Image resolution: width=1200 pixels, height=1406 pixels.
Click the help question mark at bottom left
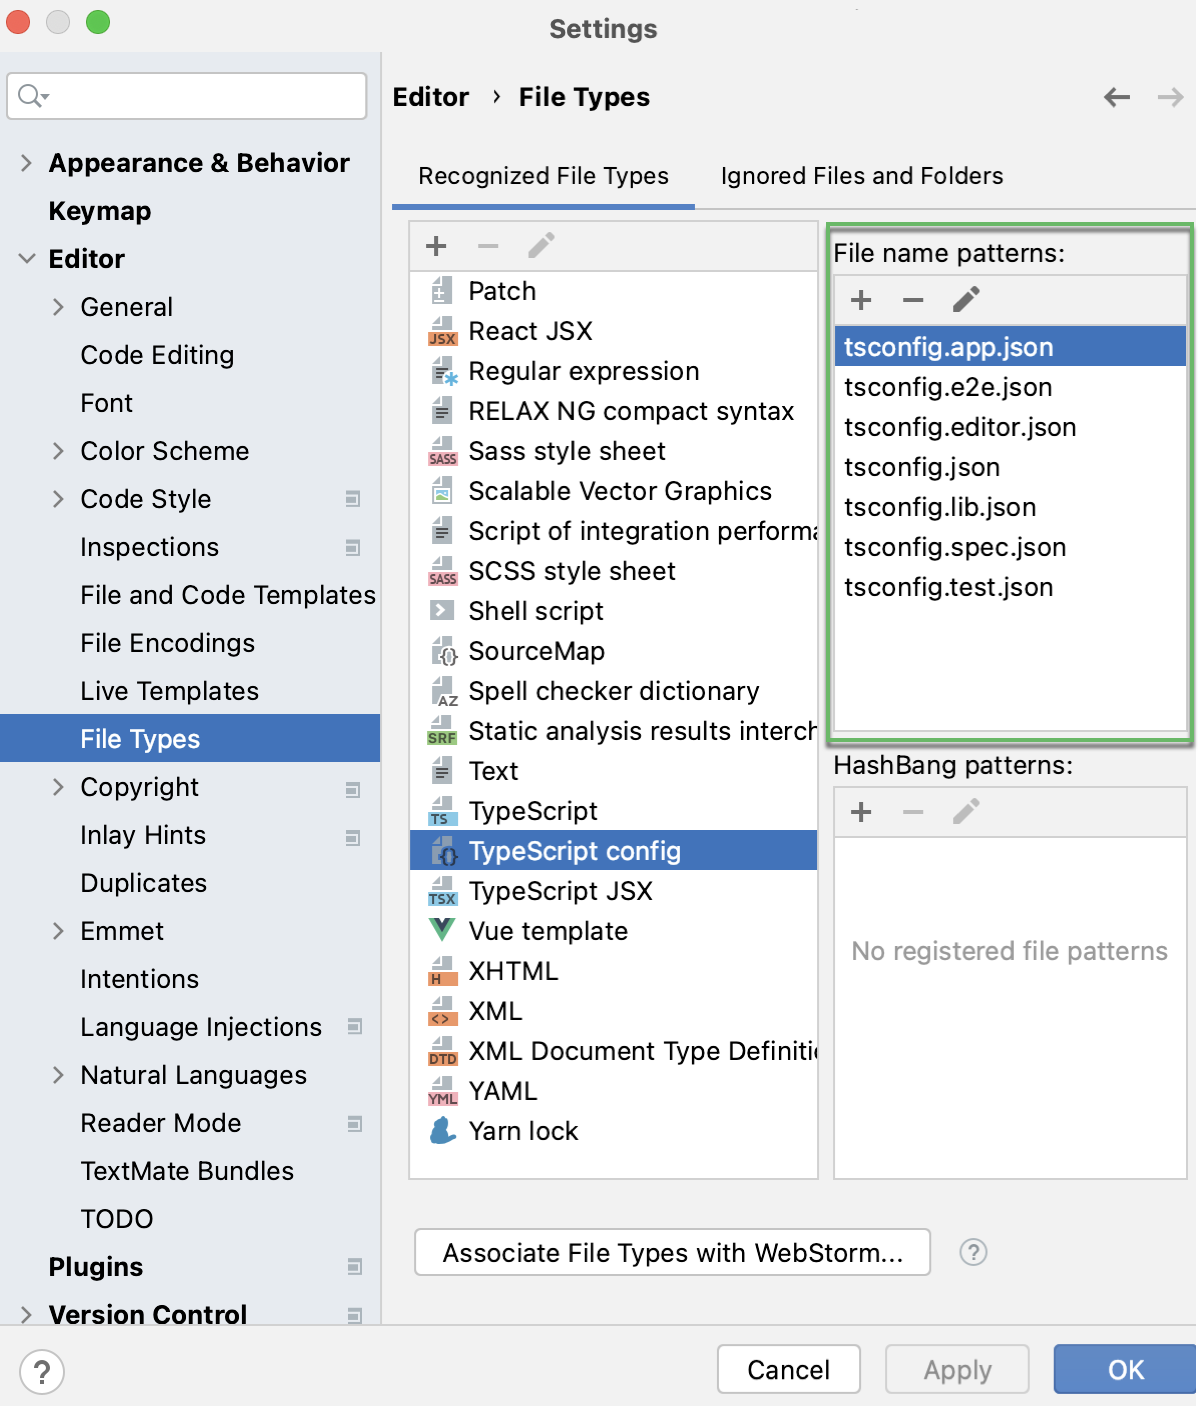pyautogui.click(x=41, y=1373)
